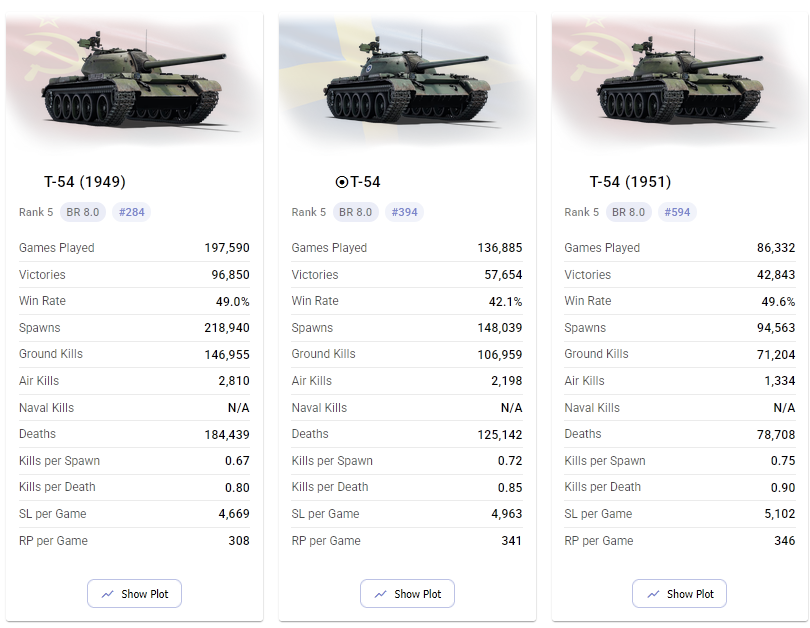Click Win Rate 42.1% value

coord(505,302)
